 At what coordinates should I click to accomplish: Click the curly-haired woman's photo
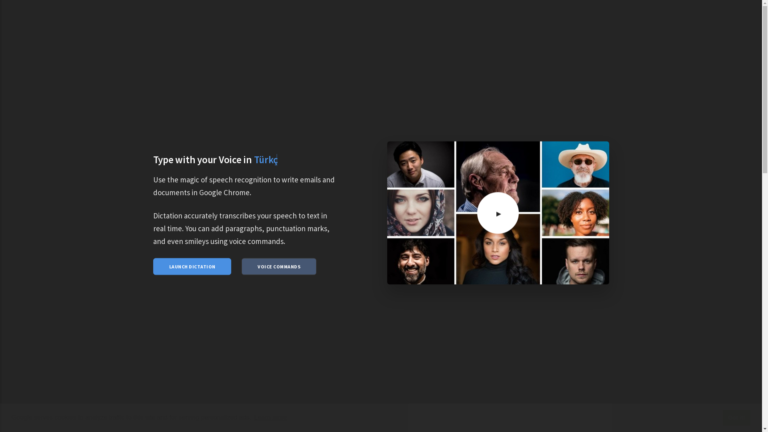tap(575, 213)
